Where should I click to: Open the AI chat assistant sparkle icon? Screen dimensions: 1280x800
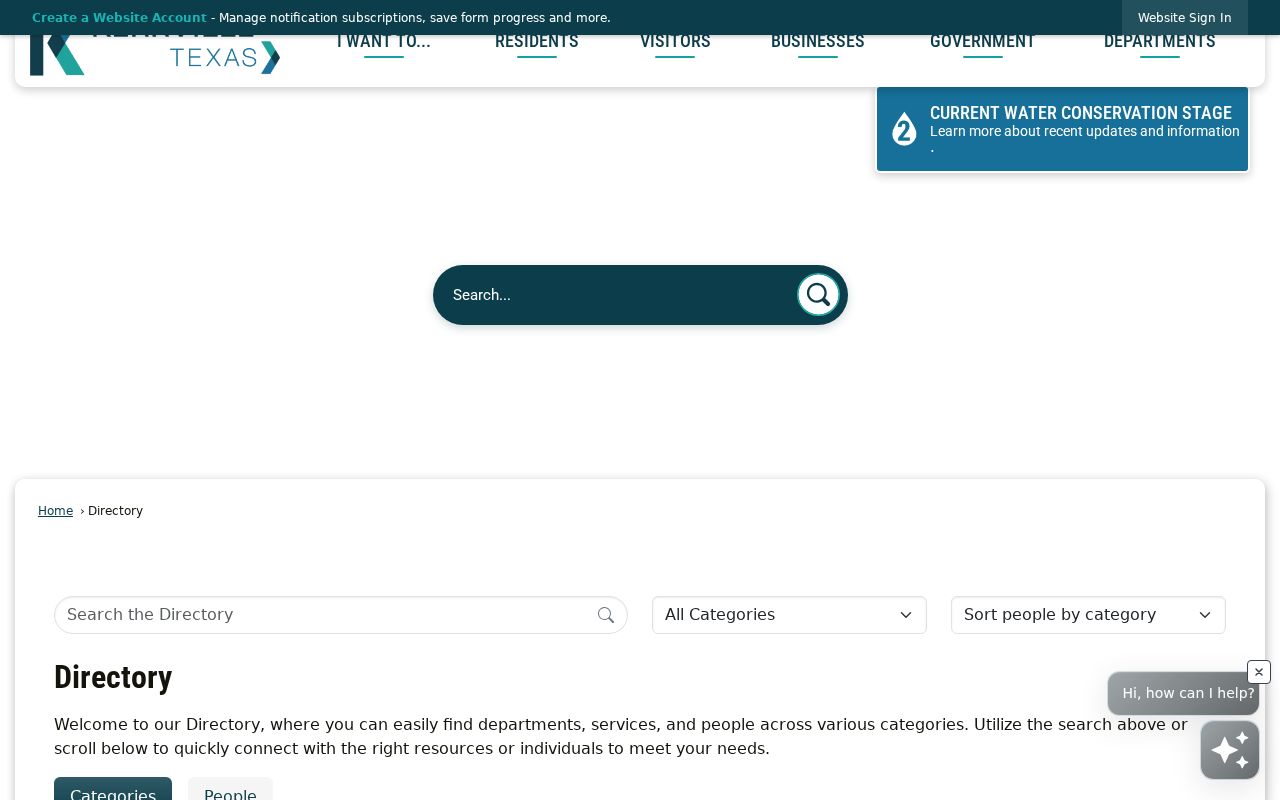pos(1230,750)
